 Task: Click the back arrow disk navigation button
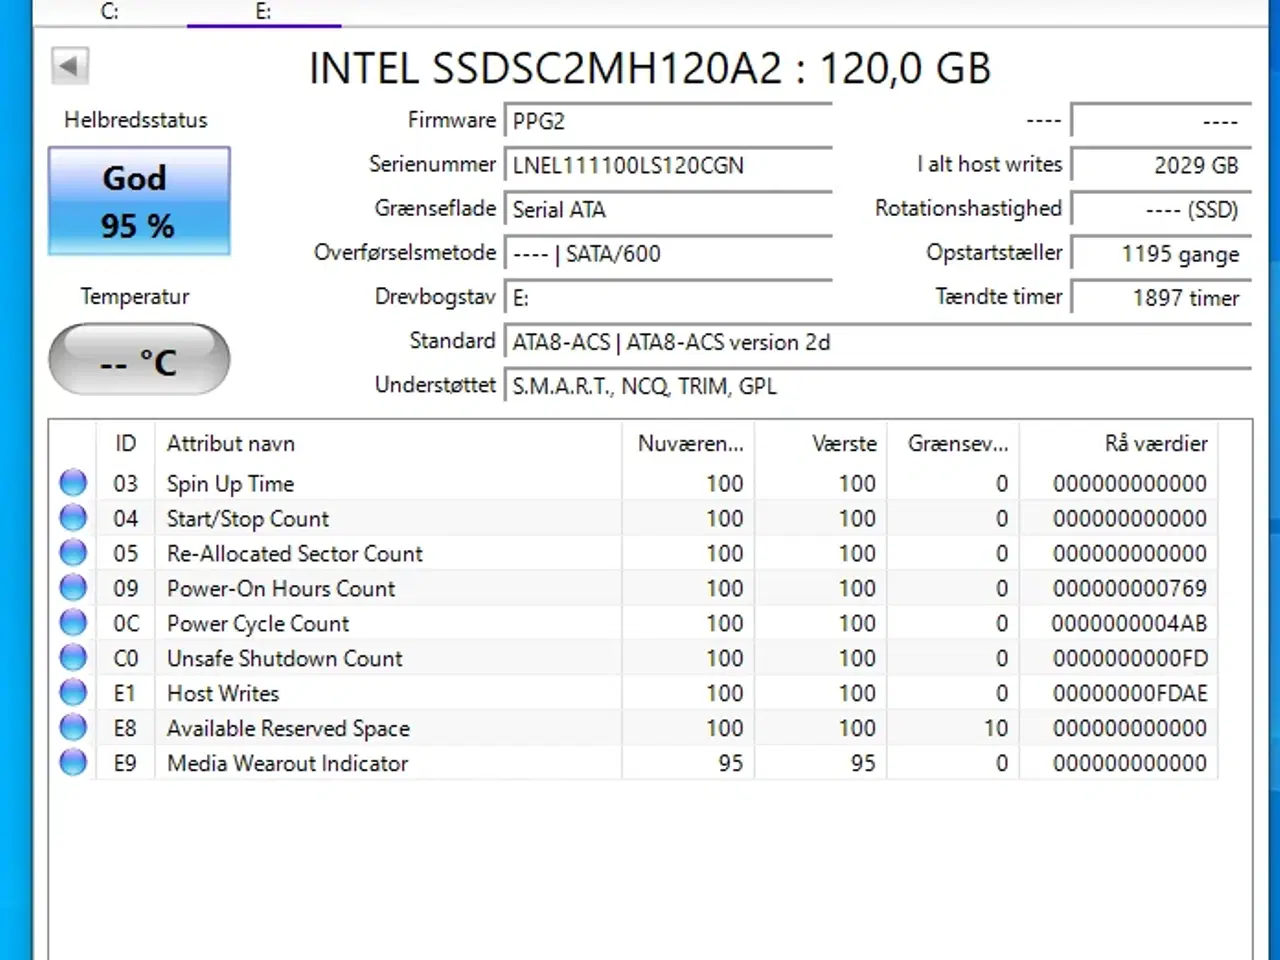pyautogui.click(x=70, y=67)
